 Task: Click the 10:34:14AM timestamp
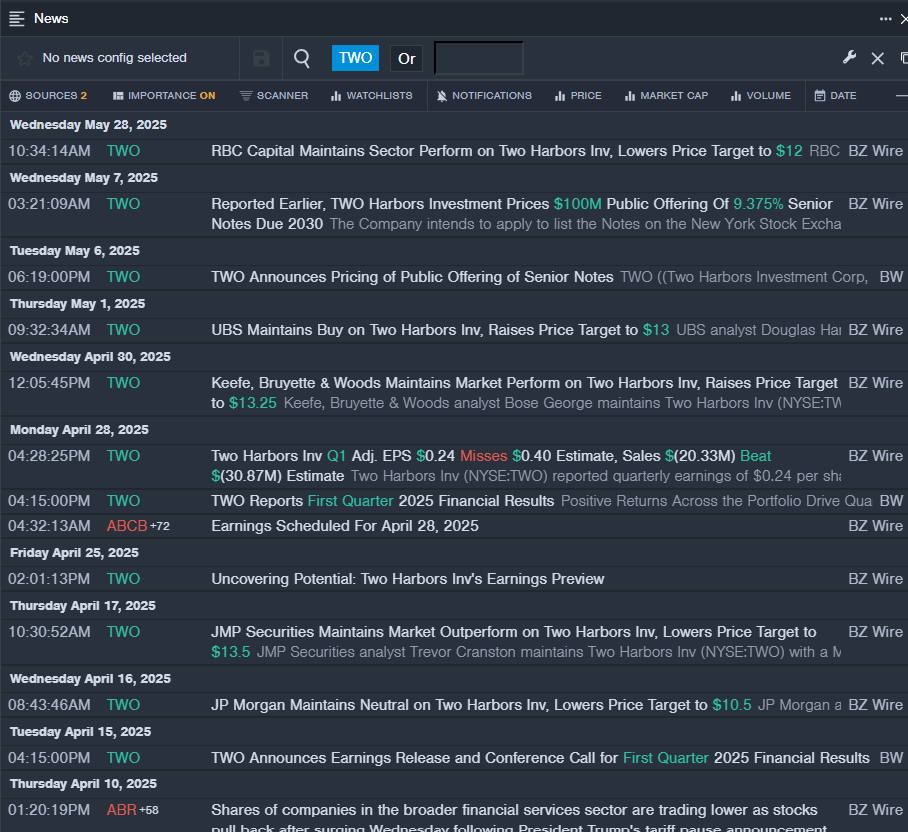click(x=49, y=151)
